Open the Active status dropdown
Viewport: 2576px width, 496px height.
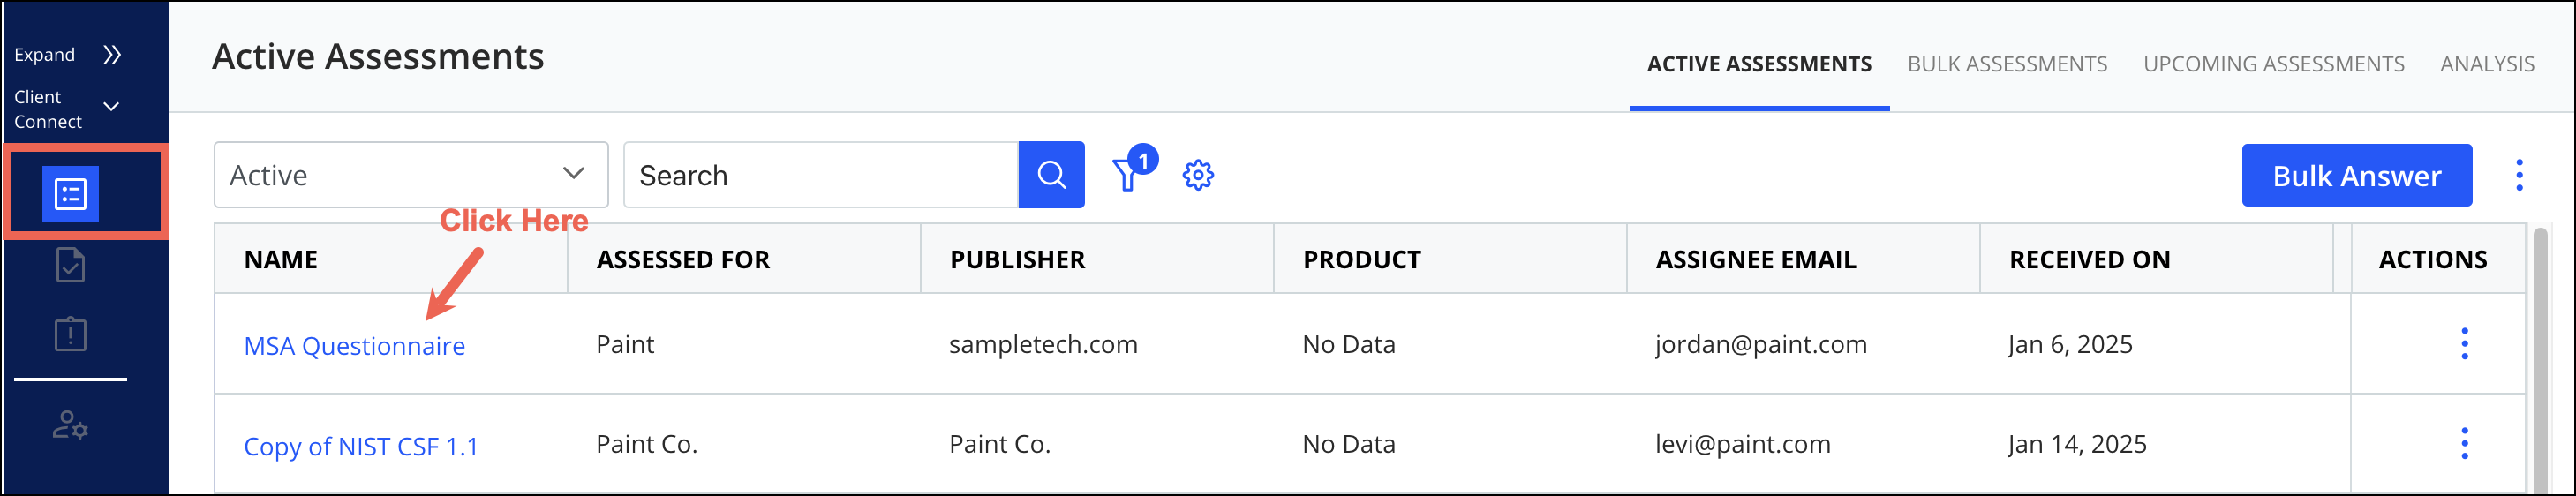point(411,175)
